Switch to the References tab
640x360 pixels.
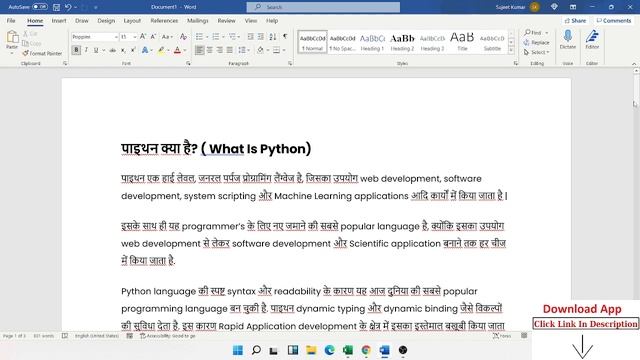click(x=164, y=20)
